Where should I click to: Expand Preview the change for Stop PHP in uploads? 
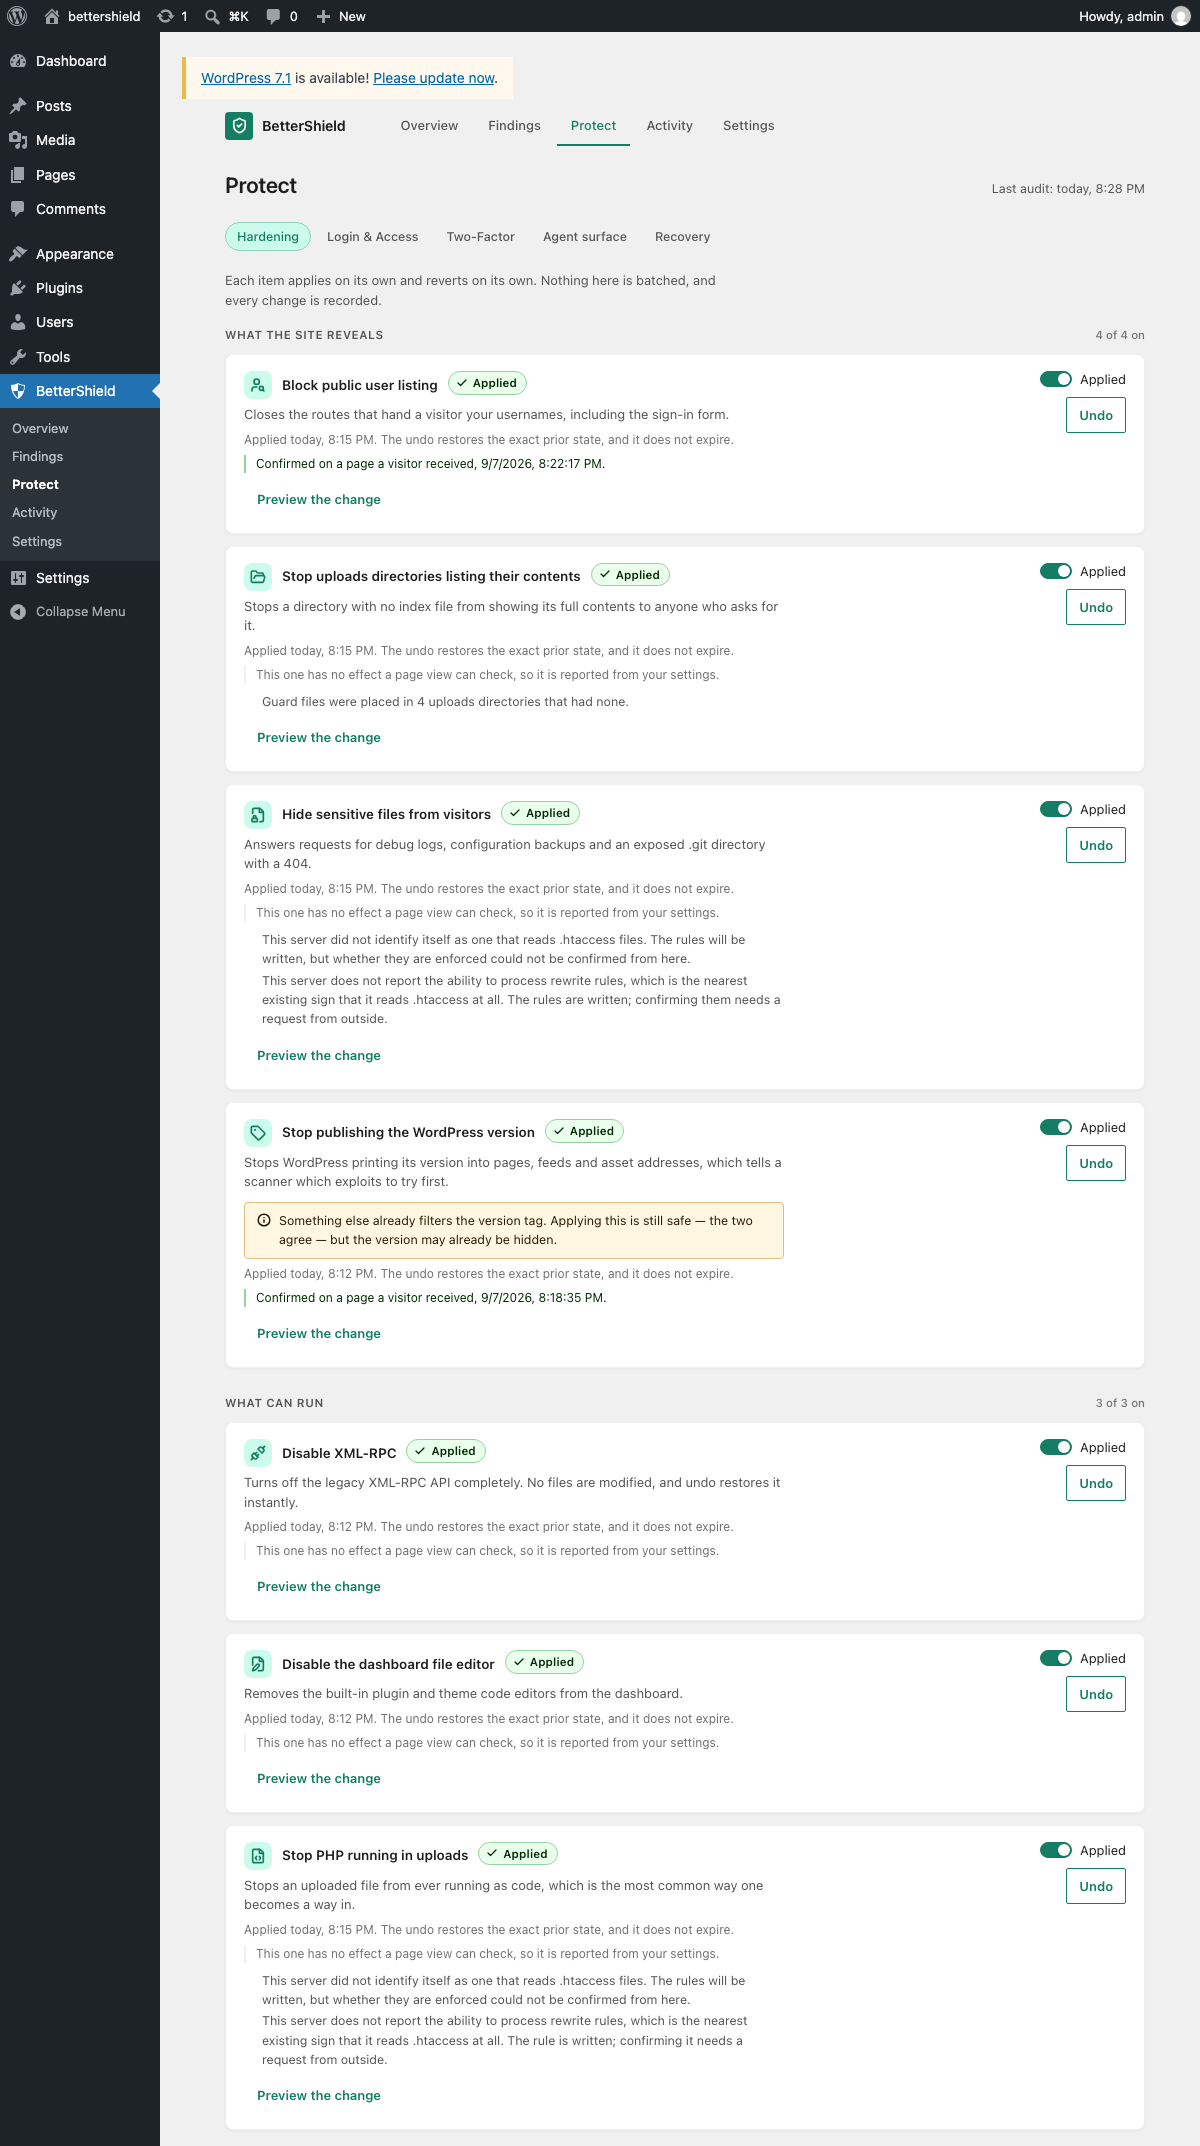(319, 2096)
